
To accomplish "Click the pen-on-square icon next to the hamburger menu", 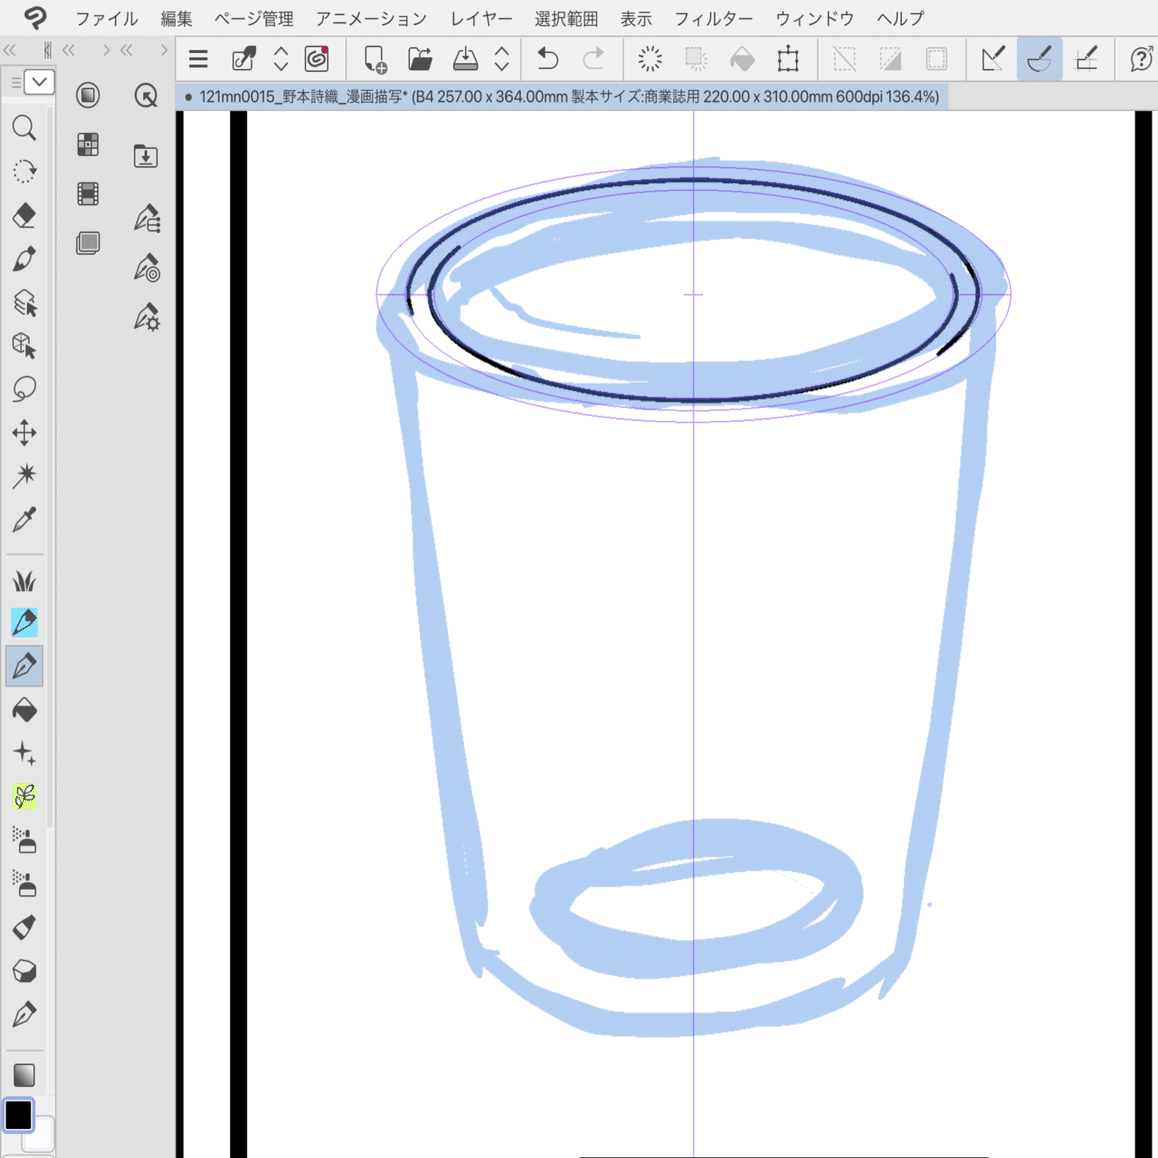I will [244, 58].
